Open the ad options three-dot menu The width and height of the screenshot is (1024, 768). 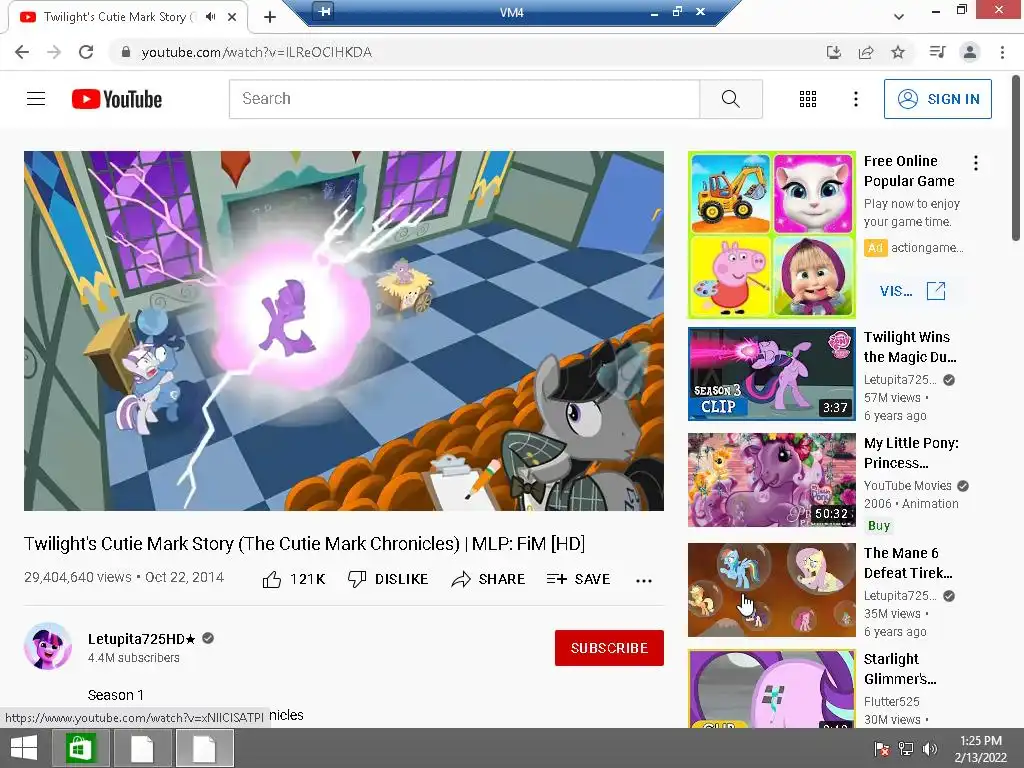click(x=976, y=163)
